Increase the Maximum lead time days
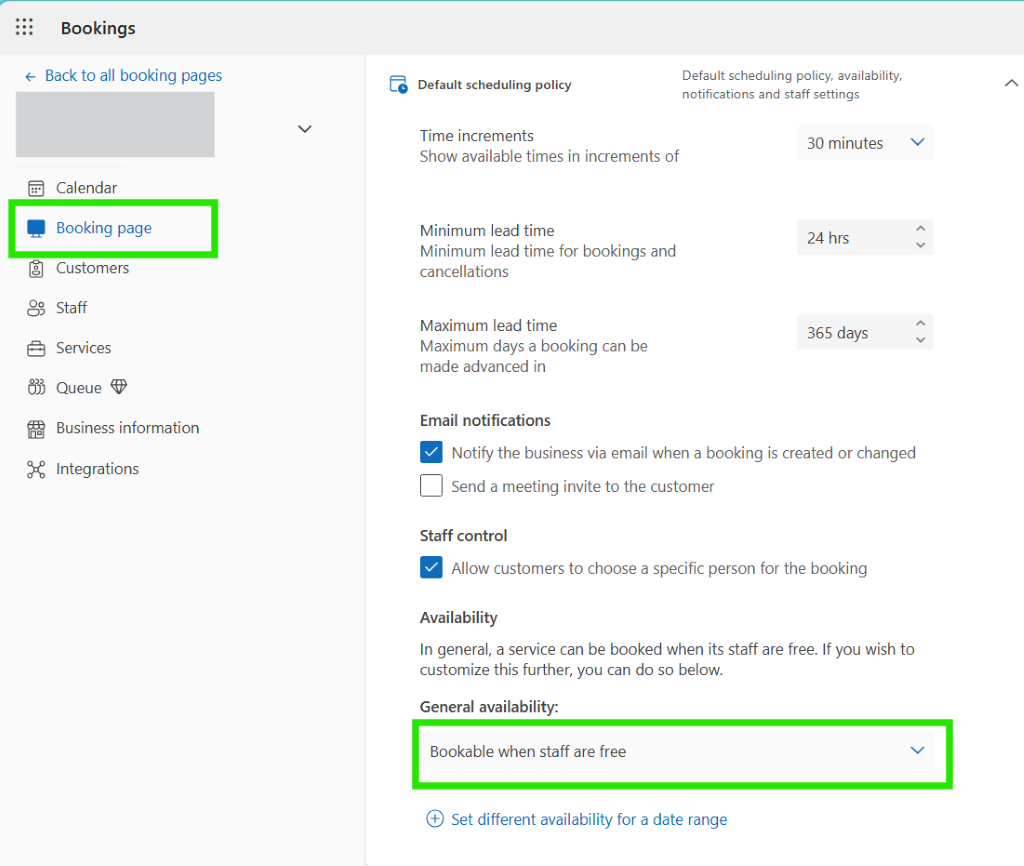 pos(920,323)
